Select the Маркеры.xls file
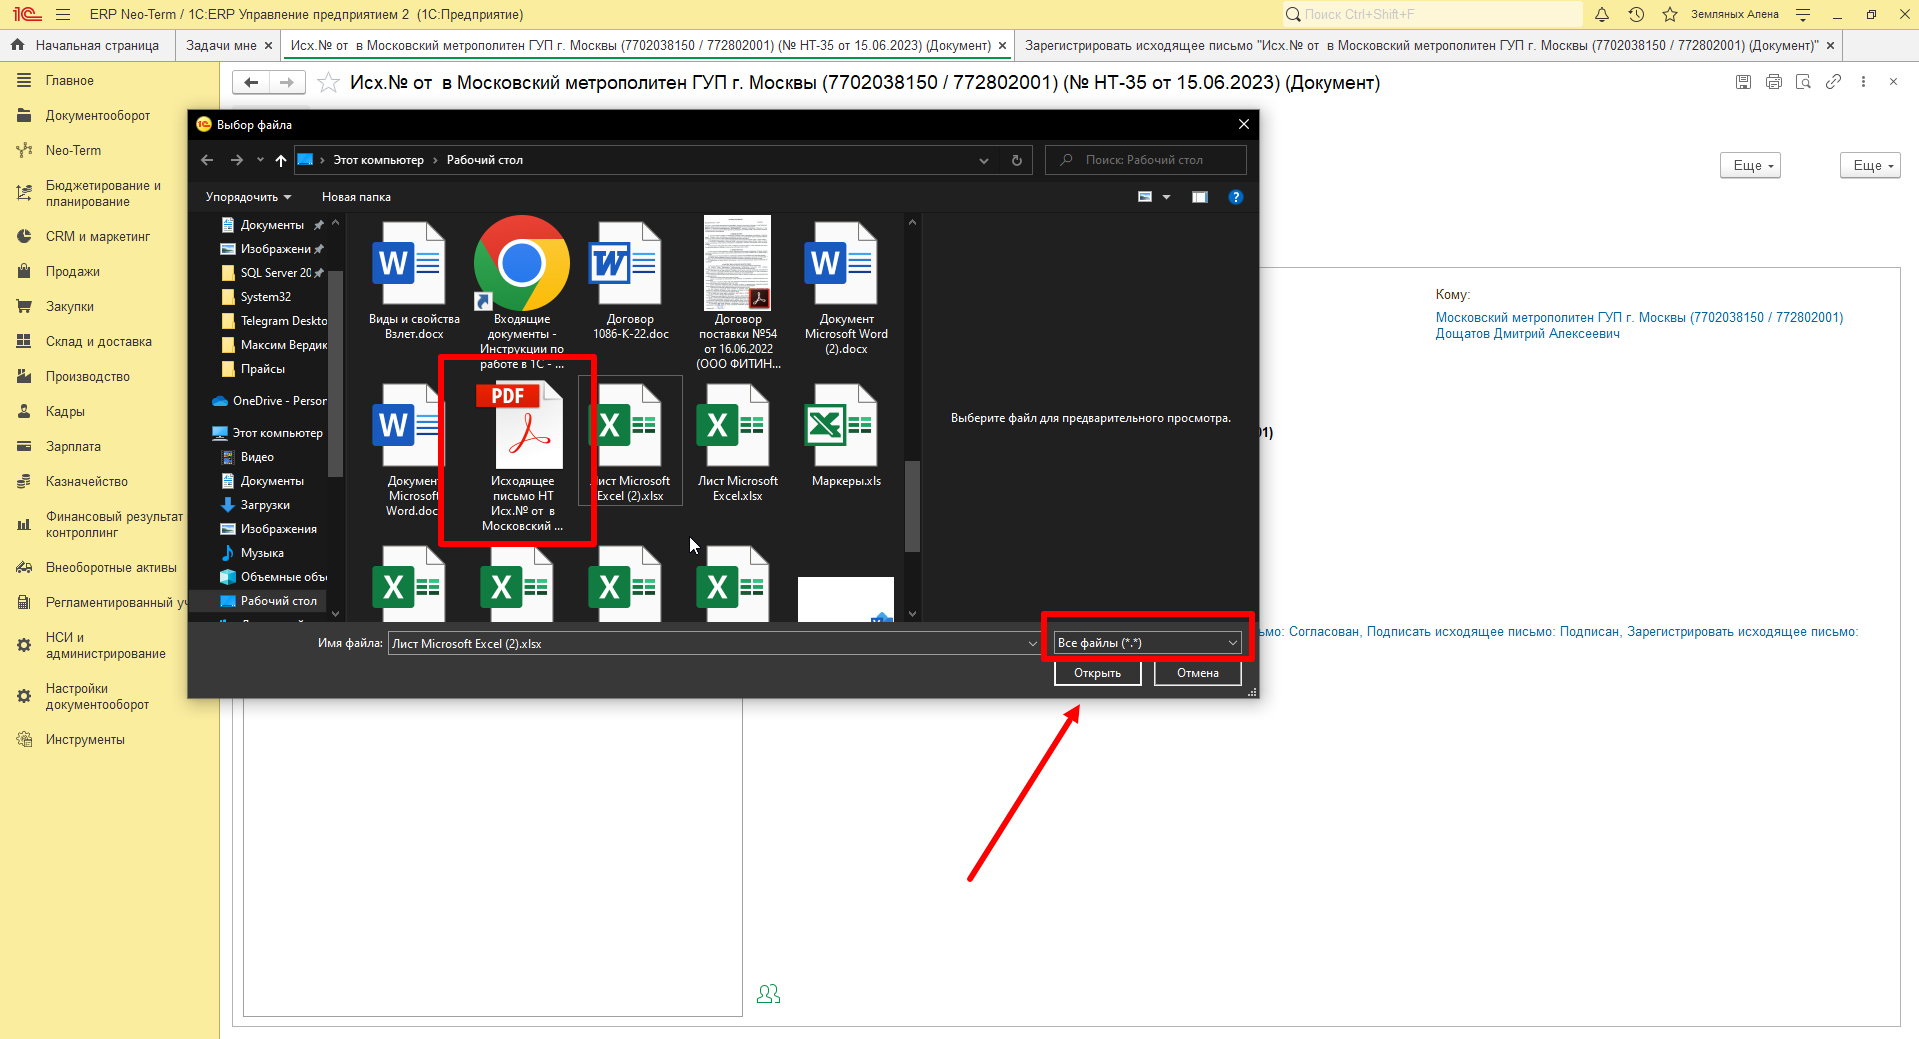Screen dimensions: 1919x1039 [x=846, y=435]
